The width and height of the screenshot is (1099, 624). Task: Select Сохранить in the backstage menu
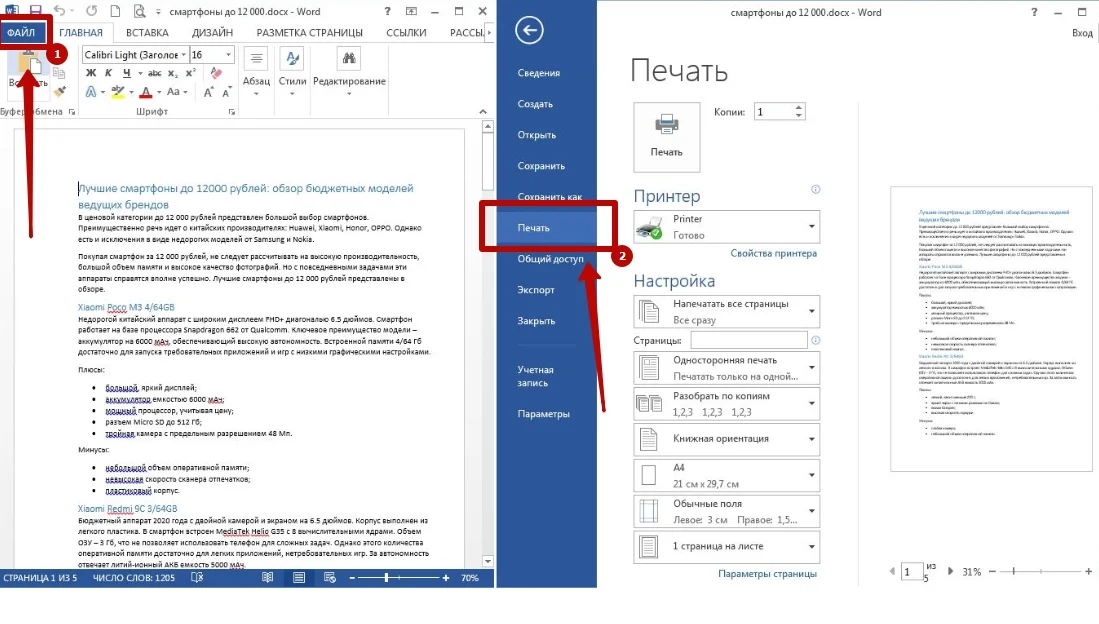pyautogui.click(x=541, y=166)
